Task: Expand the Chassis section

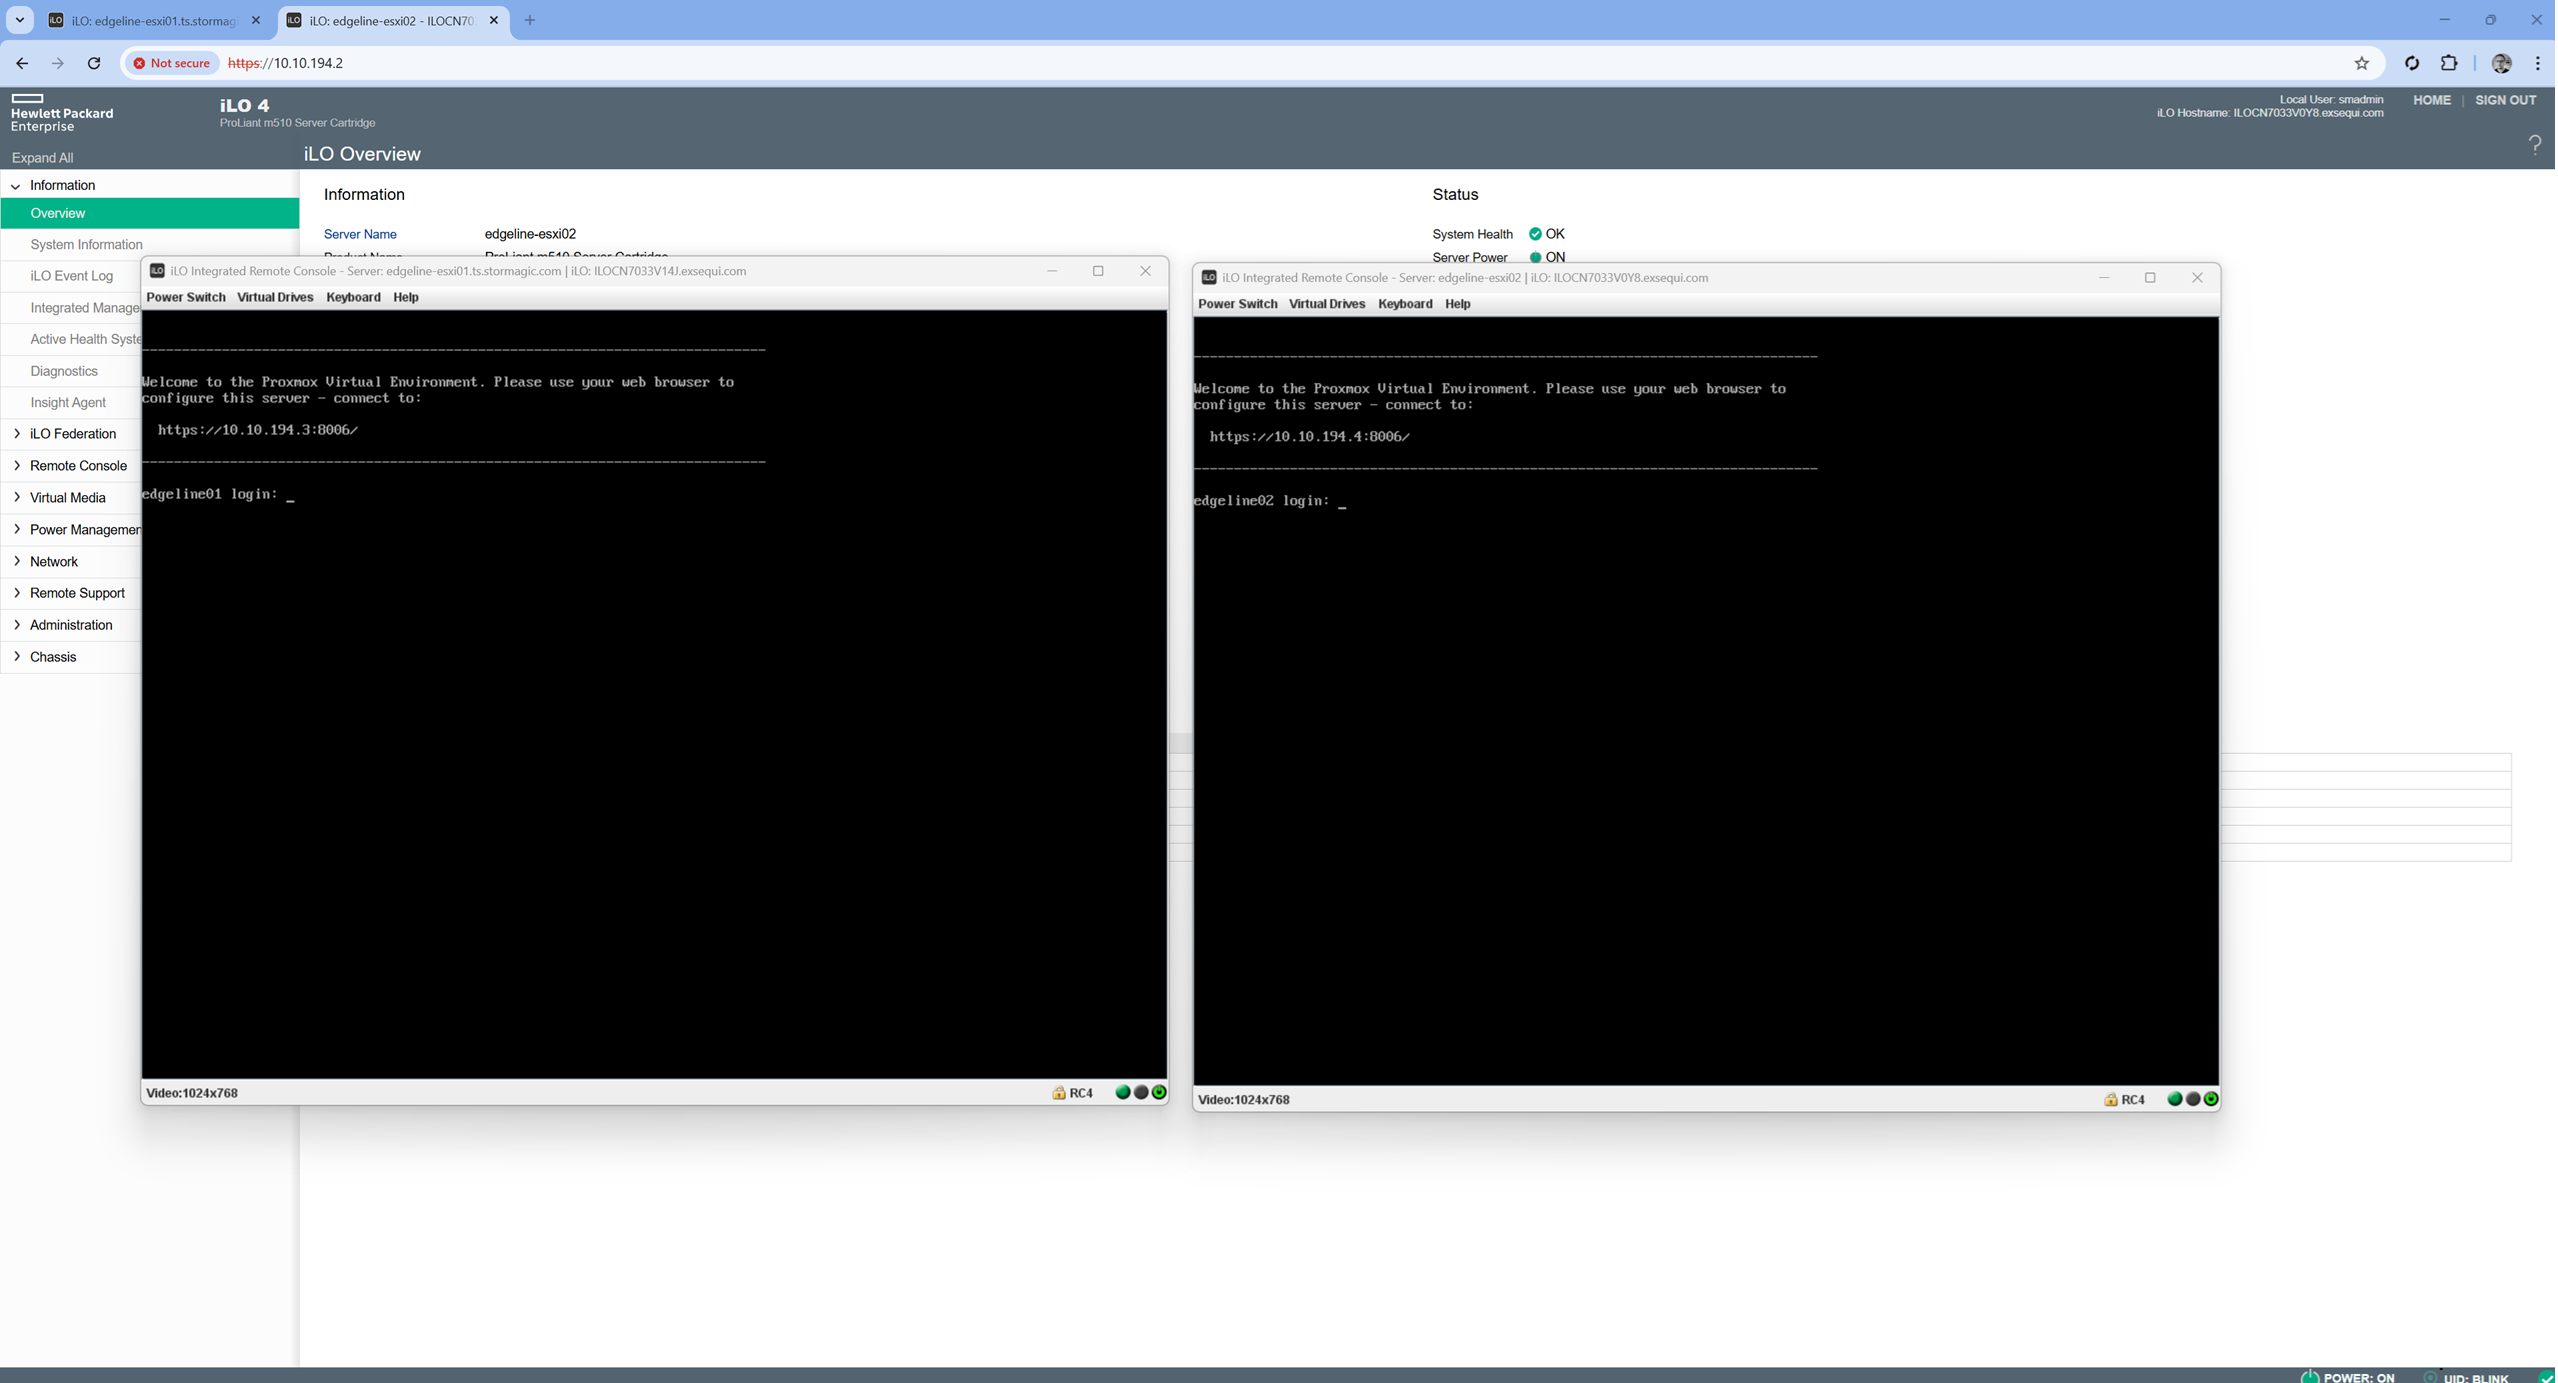Action: (x=17, y=657)
